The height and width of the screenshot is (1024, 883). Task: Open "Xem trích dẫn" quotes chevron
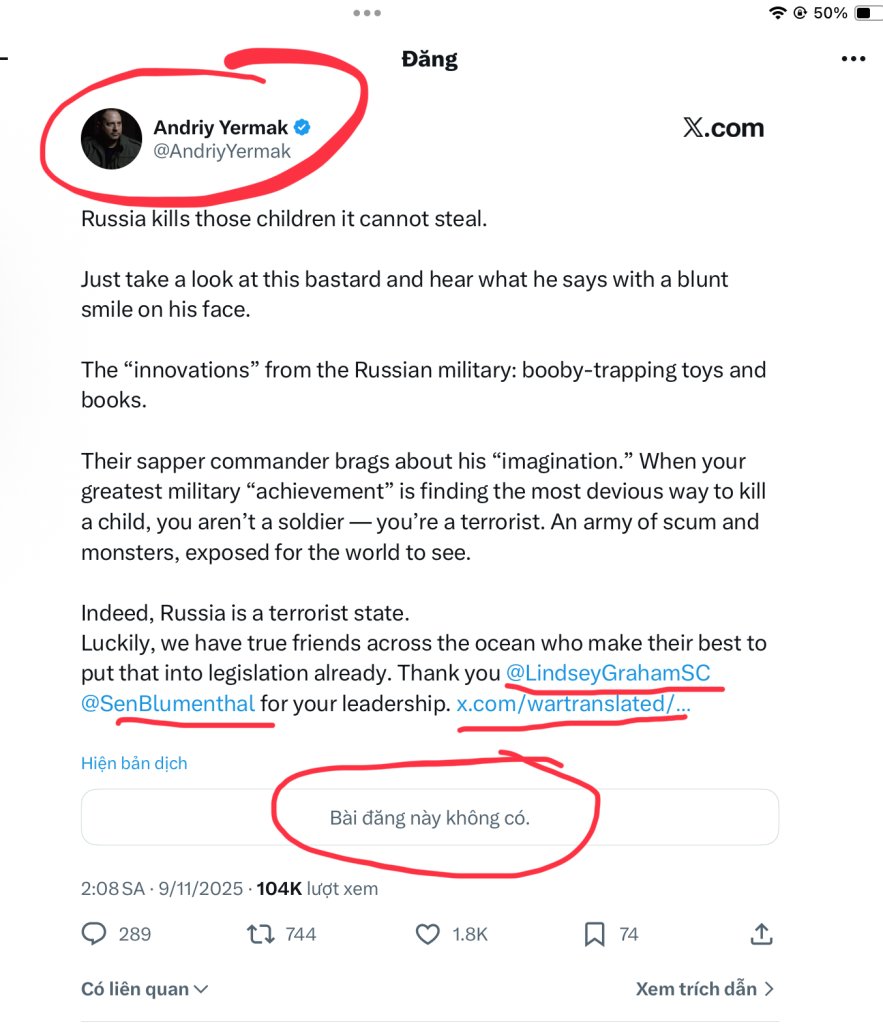coord(705,989)
